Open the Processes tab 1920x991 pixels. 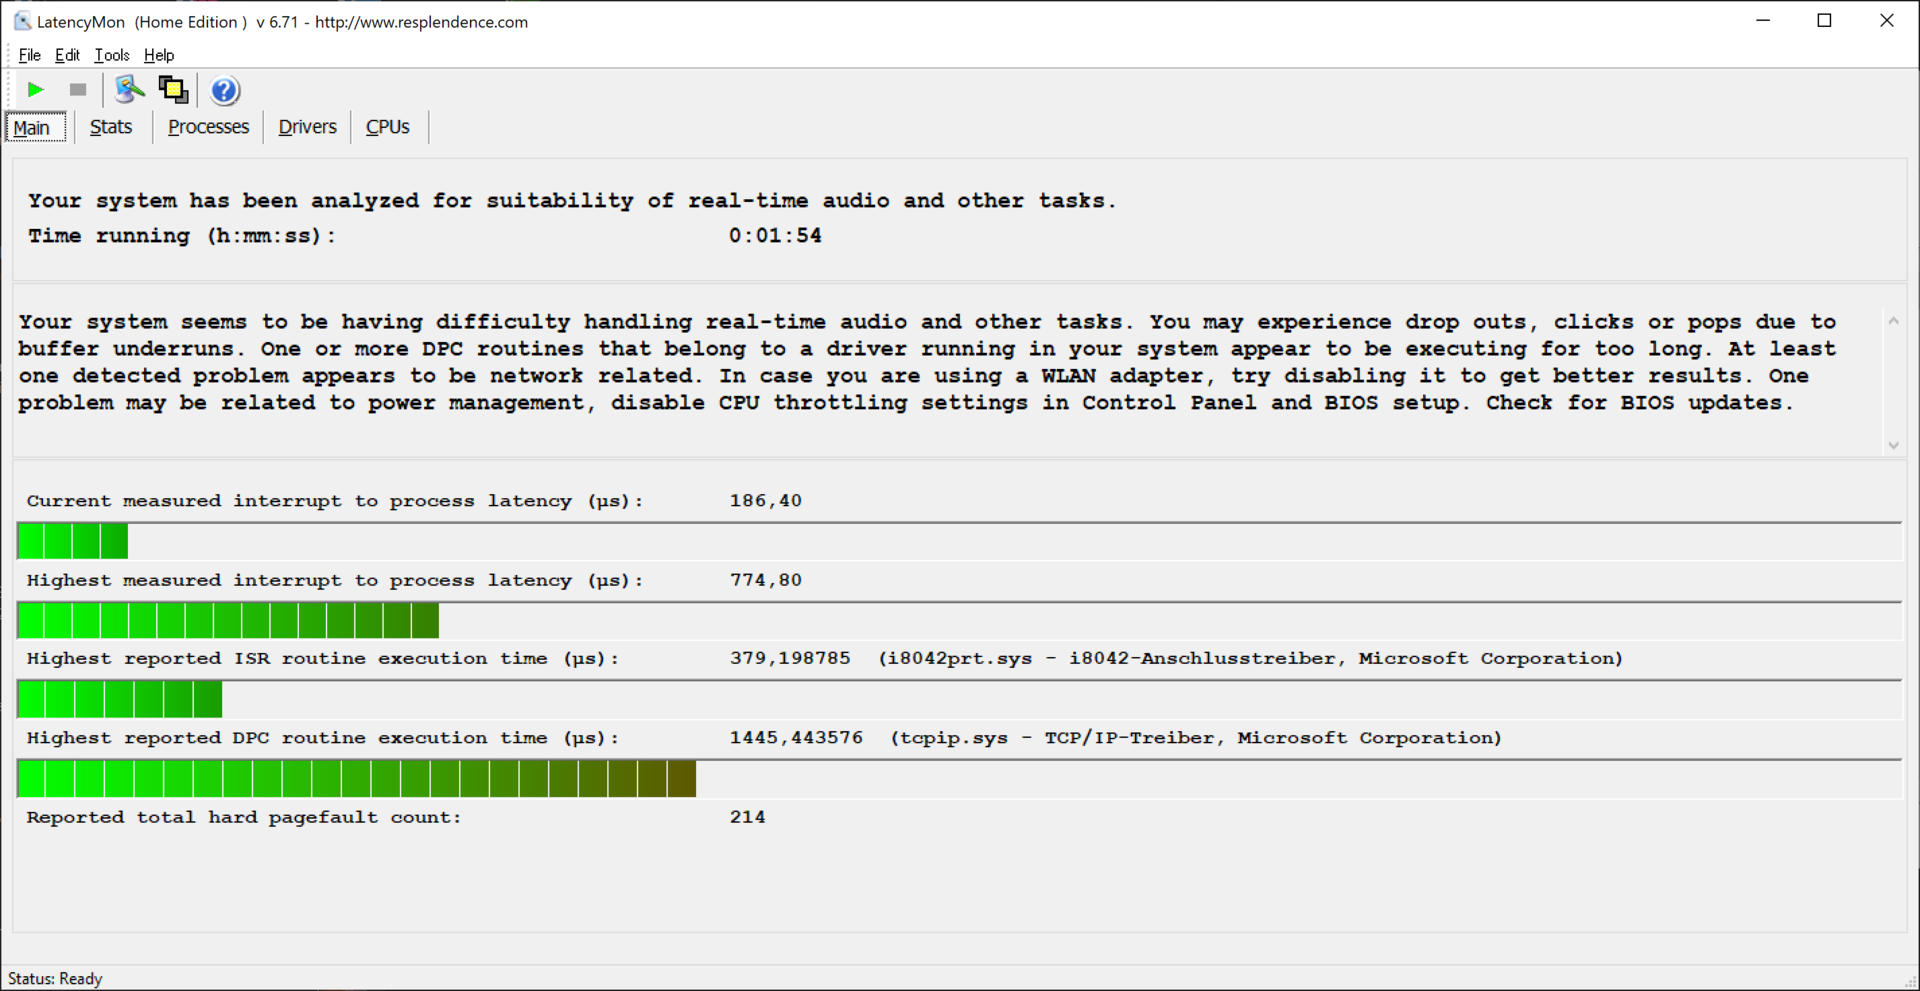pyautogui.click(x=208, y=127)
